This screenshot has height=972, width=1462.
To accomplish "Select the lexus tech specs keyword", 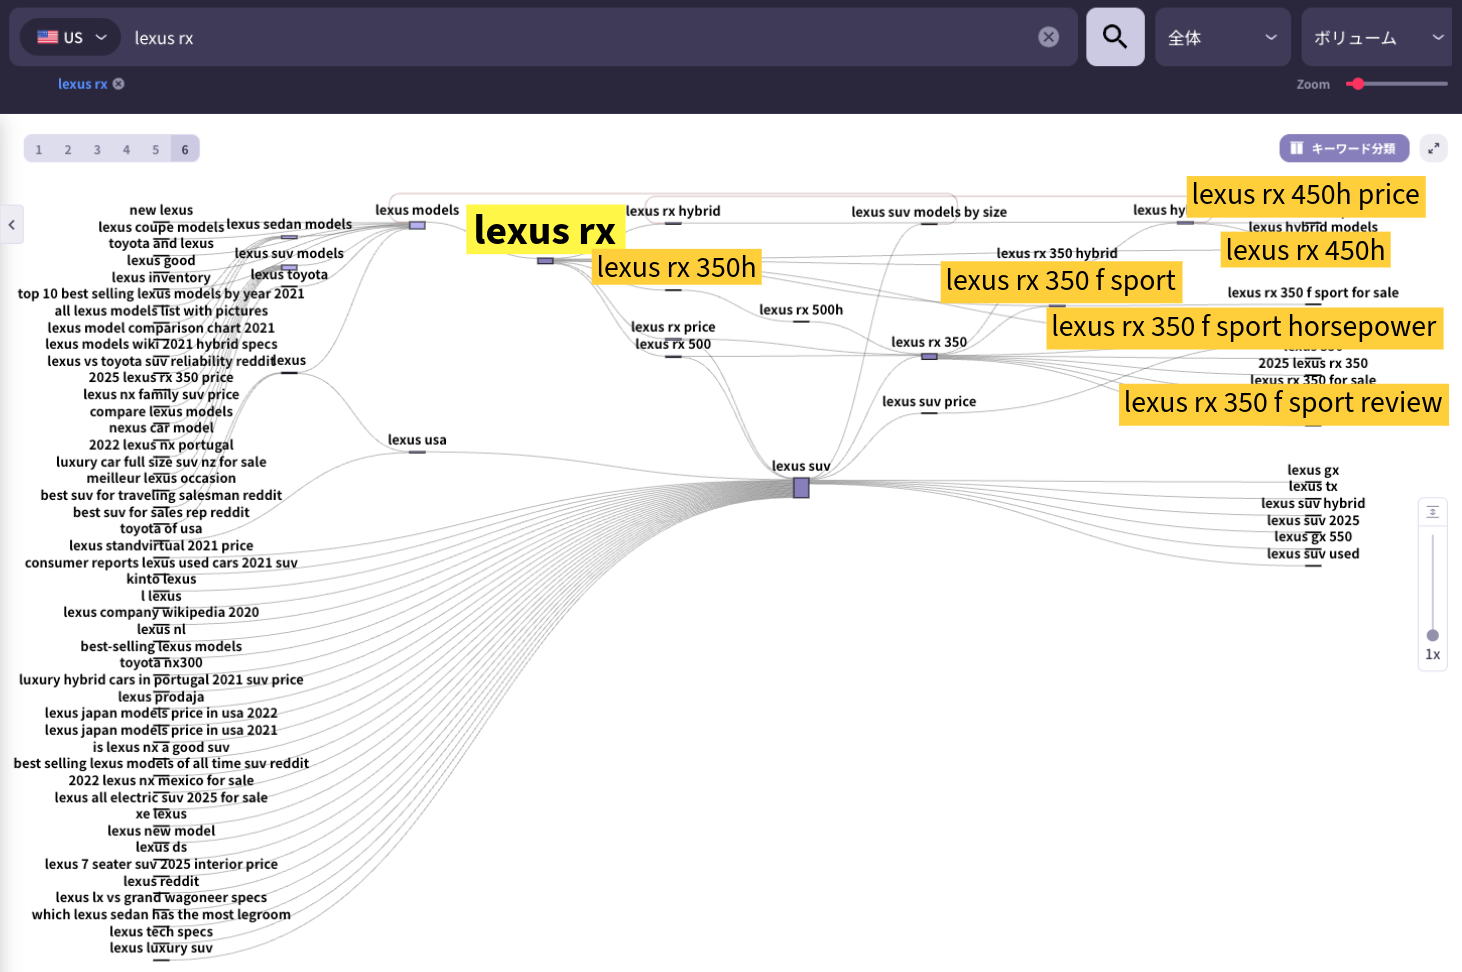I will tap(161, 931).
